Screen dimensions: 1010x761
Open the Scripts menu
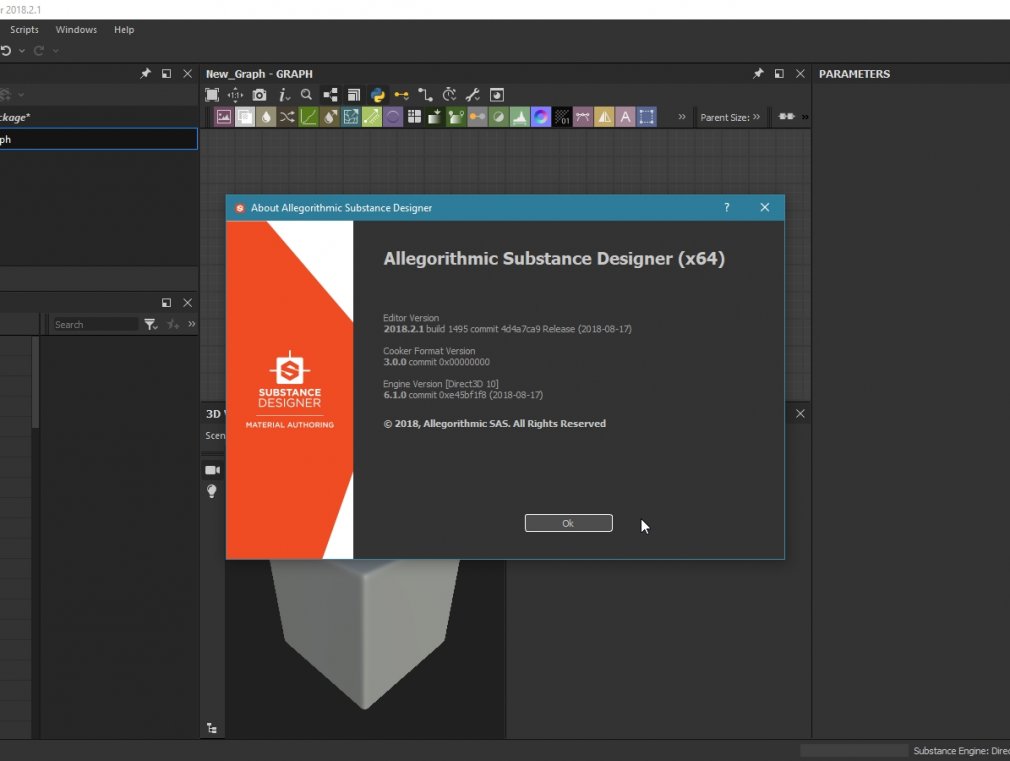24,30
